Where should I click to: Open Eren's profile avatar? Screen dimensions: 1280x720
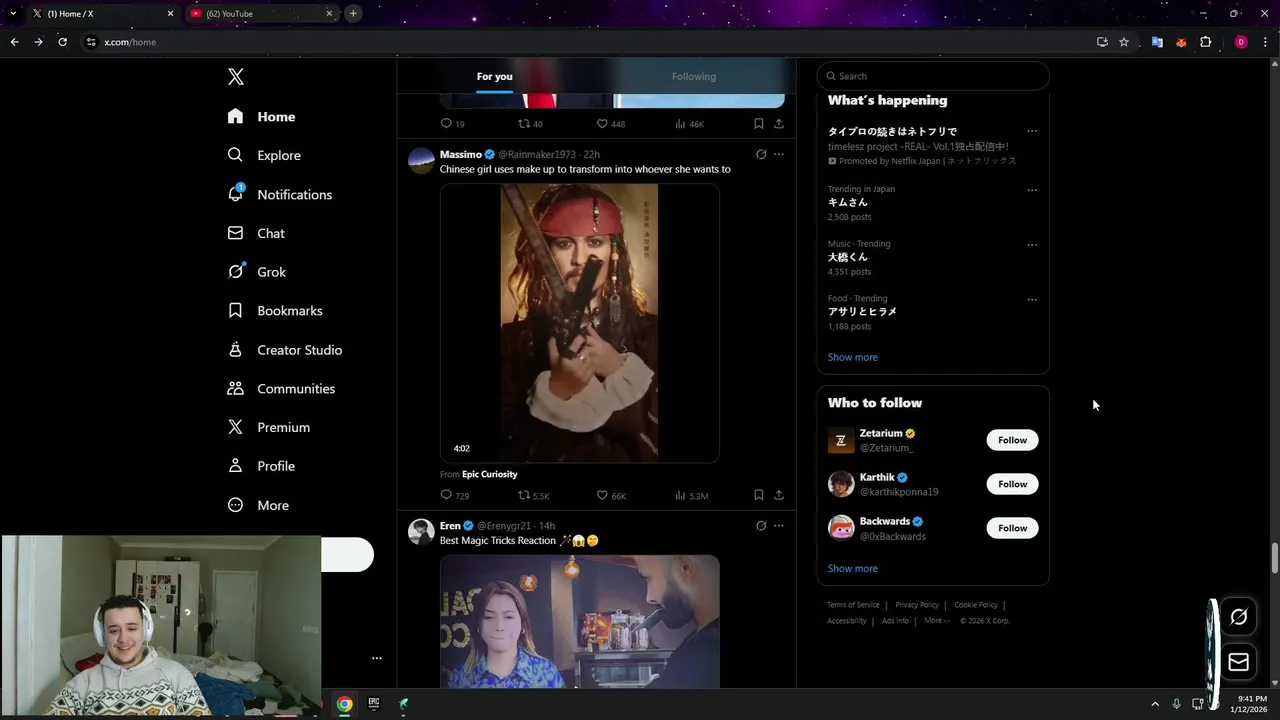[421, 531]
